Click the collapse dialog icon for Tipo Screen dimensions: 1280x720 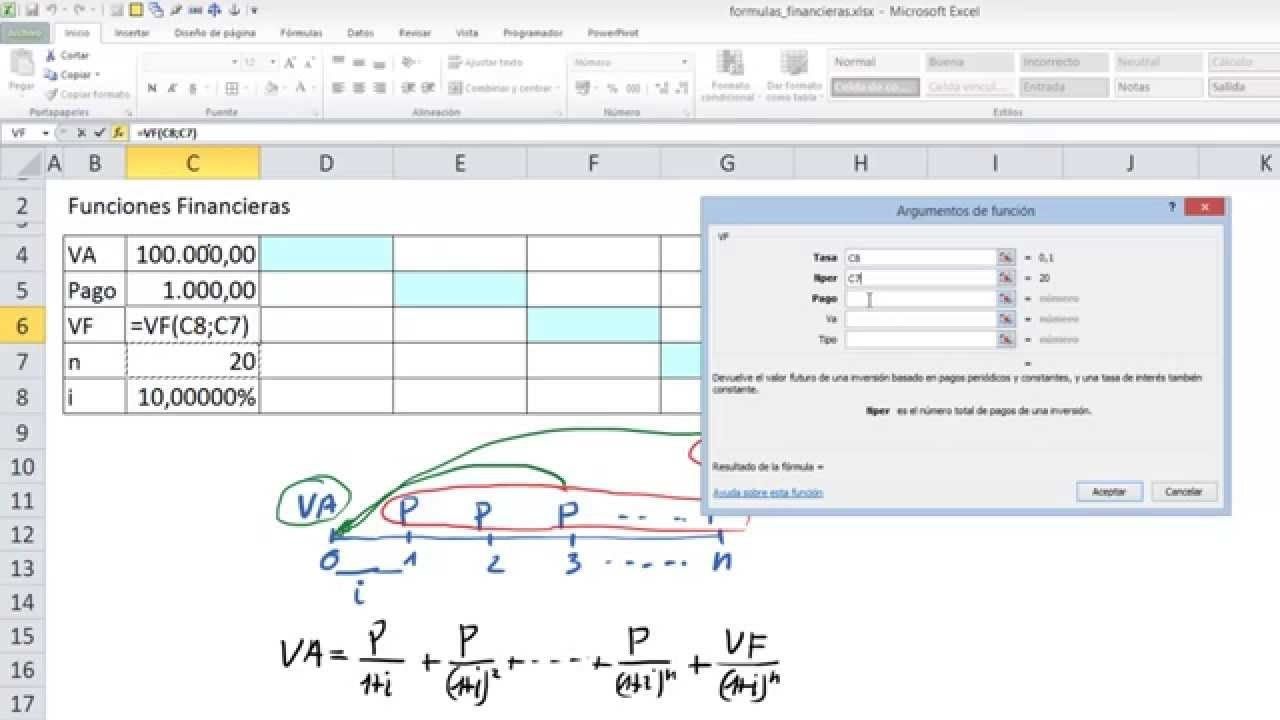(x=1006, y=339)
